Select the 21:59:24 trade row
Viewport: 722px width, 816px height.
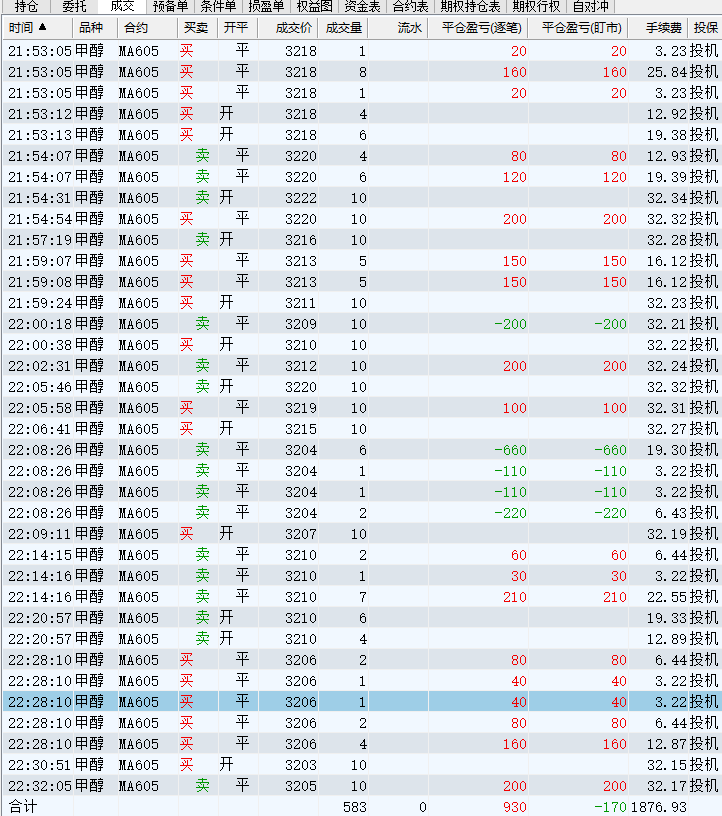(x=362, y=303)
